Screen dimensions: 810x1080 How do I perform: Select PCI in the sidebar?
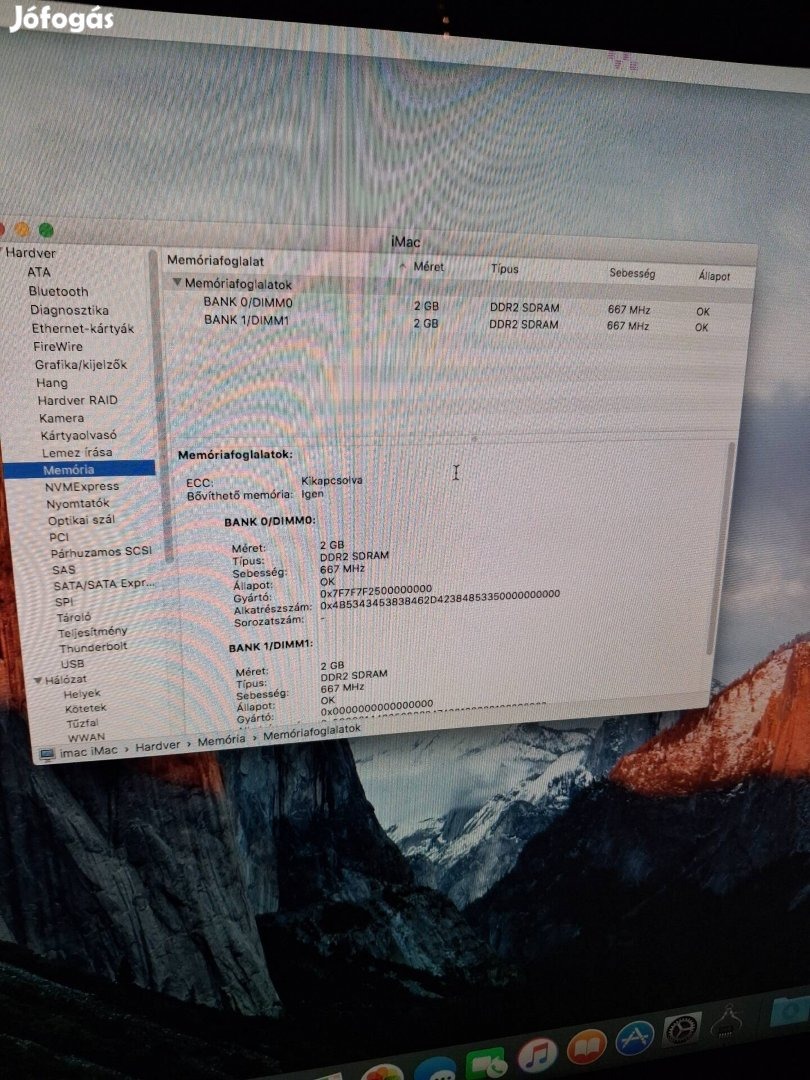[59, 537]
